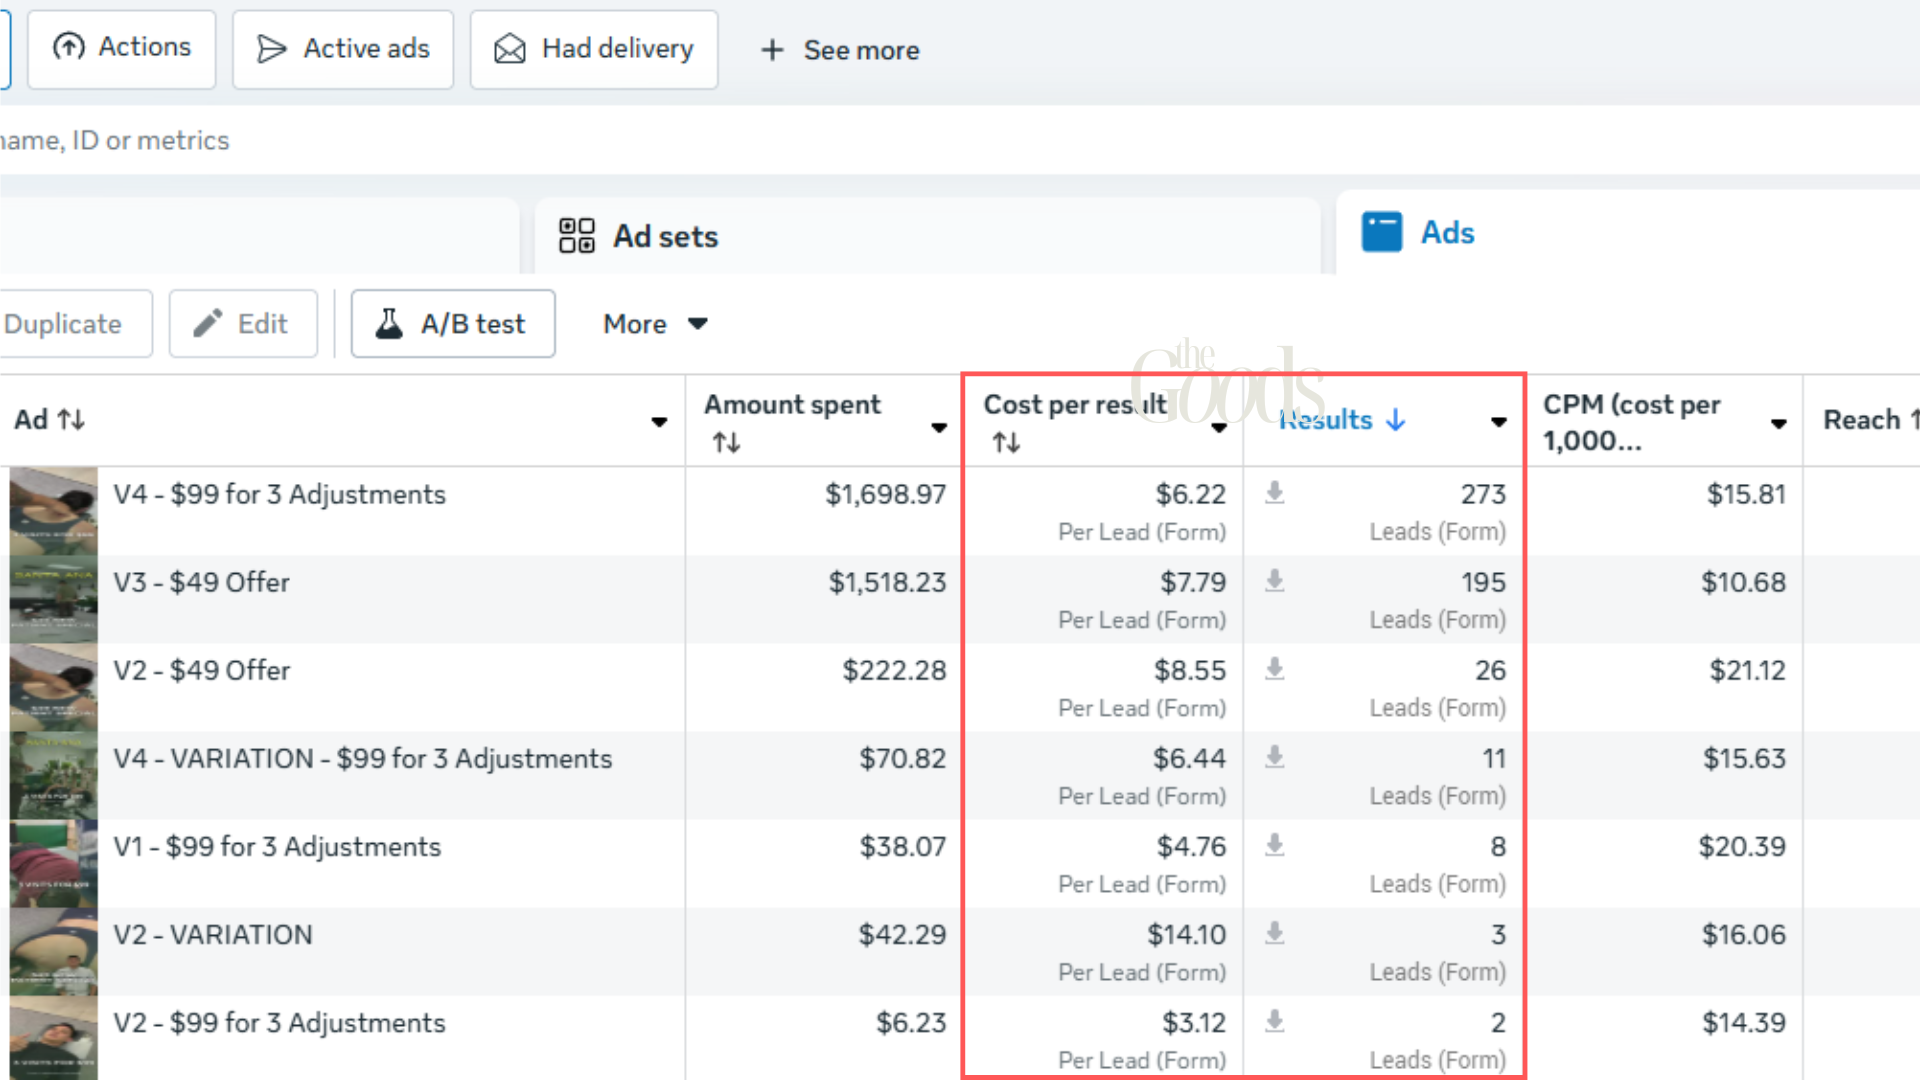
Task: Click amount spent $1,698.97
Action: [885, 494]
